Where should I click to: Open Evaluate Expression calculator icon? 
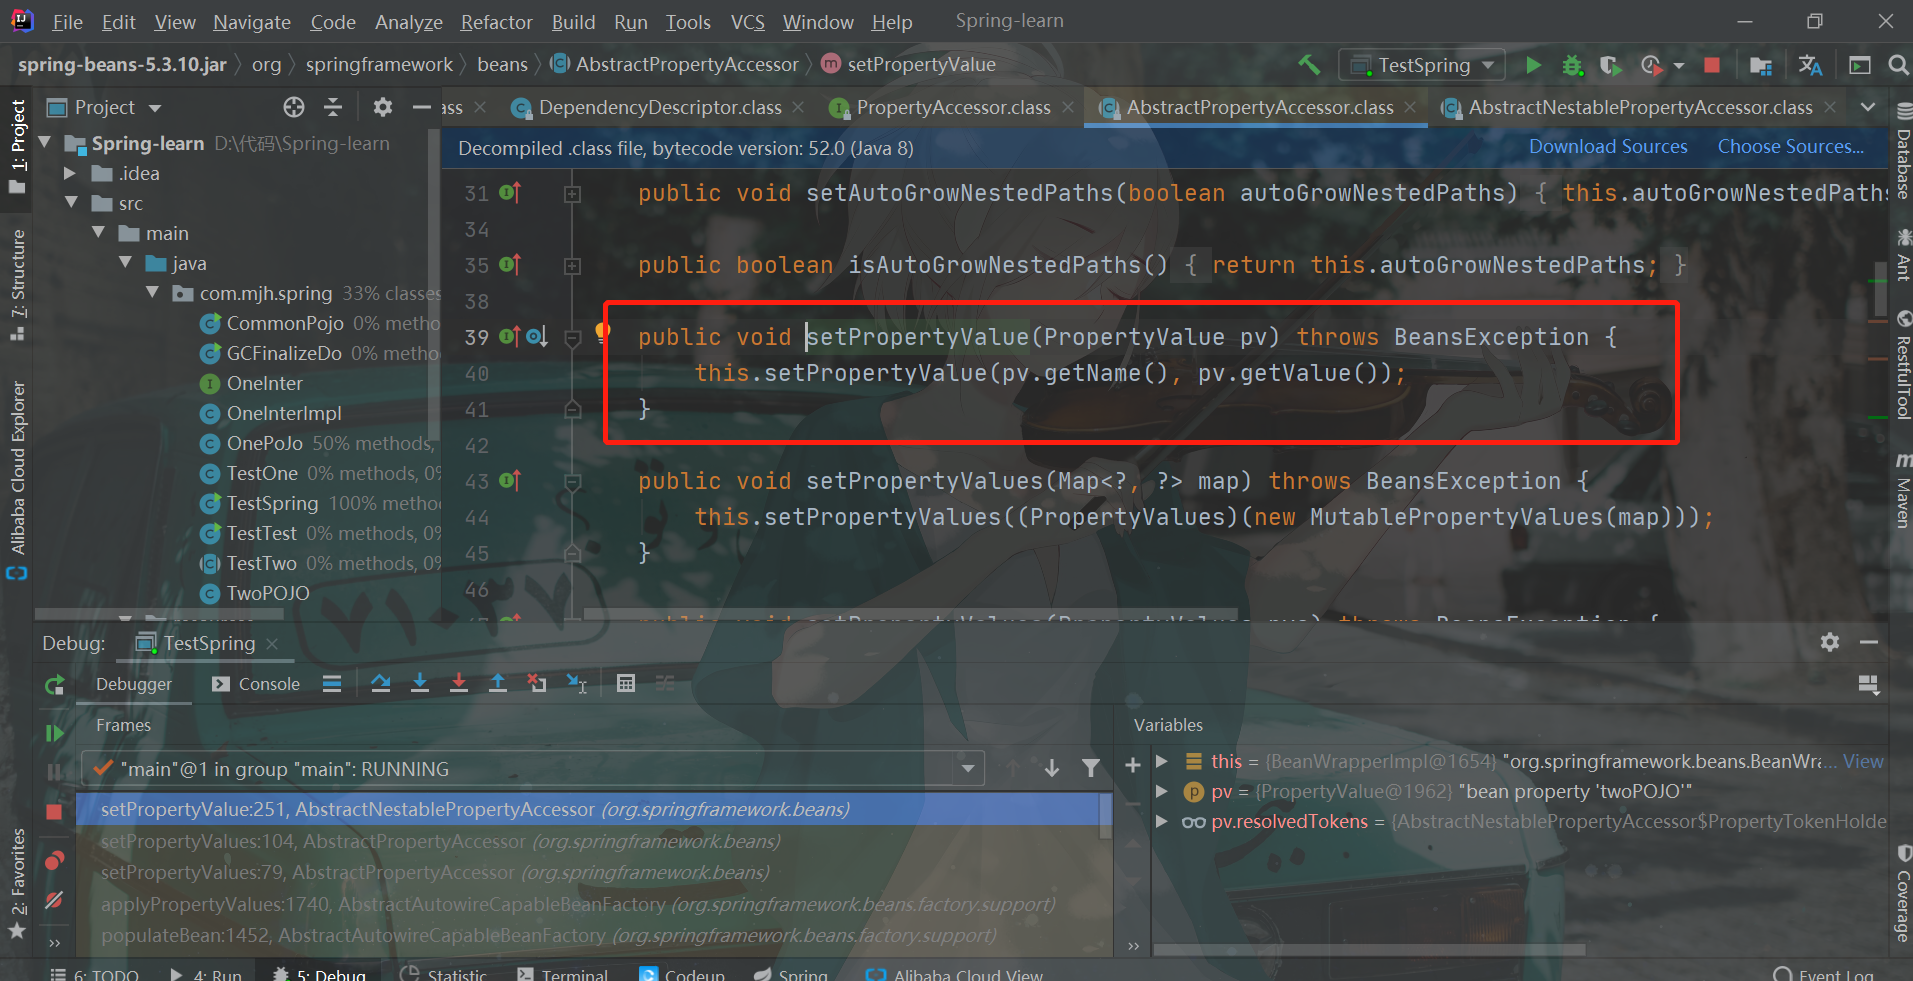626,683
